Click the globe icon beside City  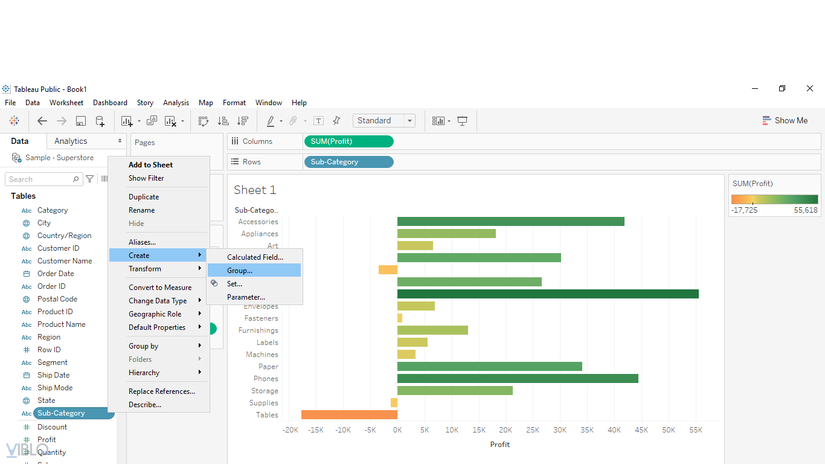click(26, 223)
